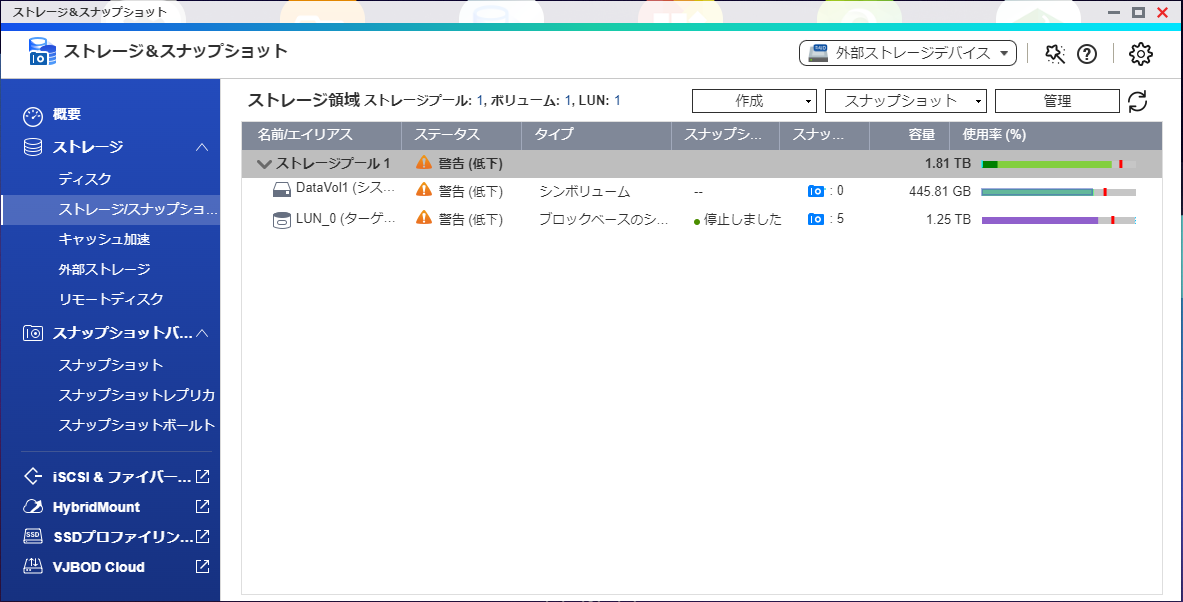Click the LUN_0 usage bar

pos(1059,220)
